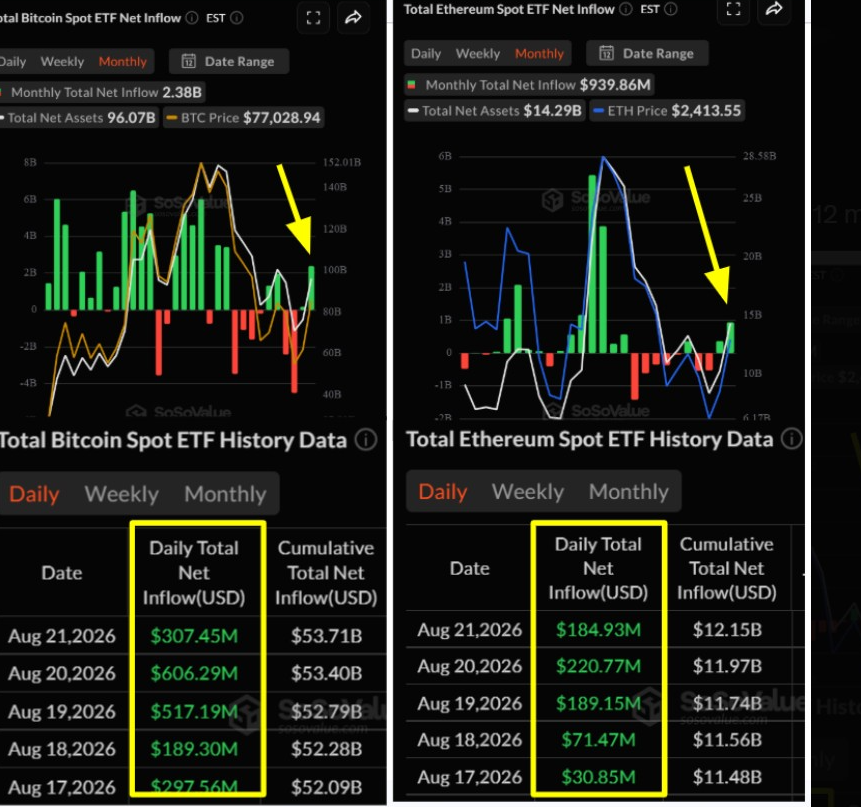Click Ethereum Cumulative Total Net Inflow header
Image resolution: width=861 pixels, height=807 pixels.
727,568
